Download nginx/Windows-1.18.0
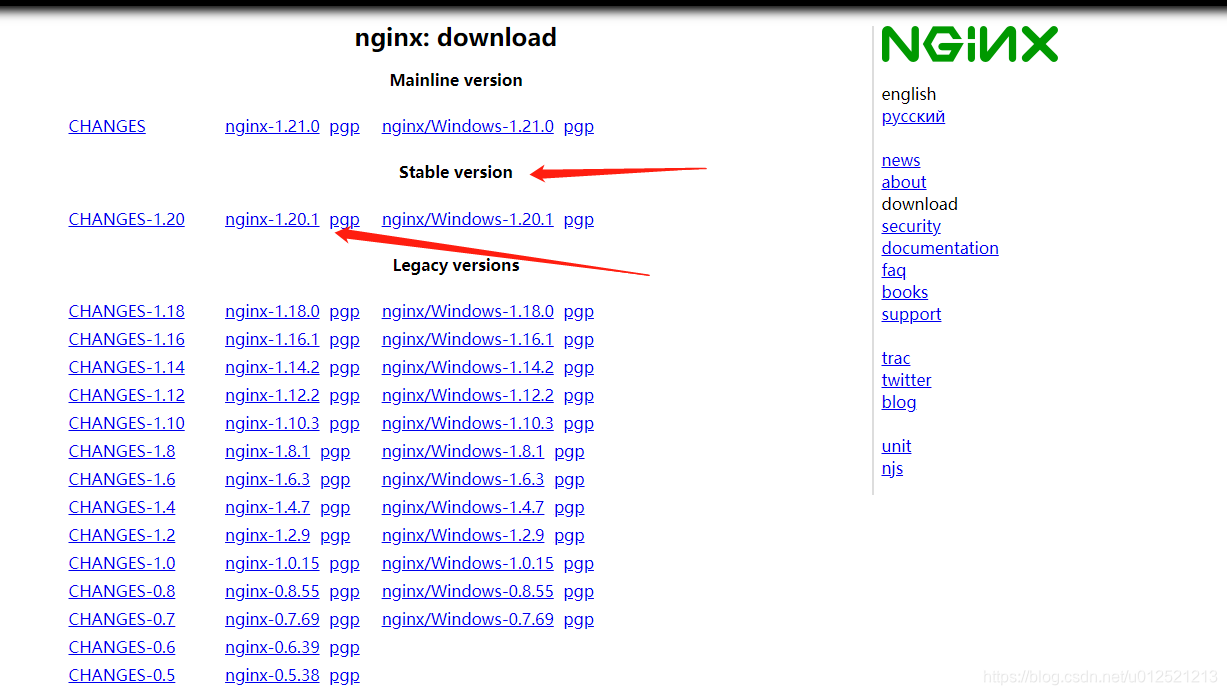 [468, 312]
